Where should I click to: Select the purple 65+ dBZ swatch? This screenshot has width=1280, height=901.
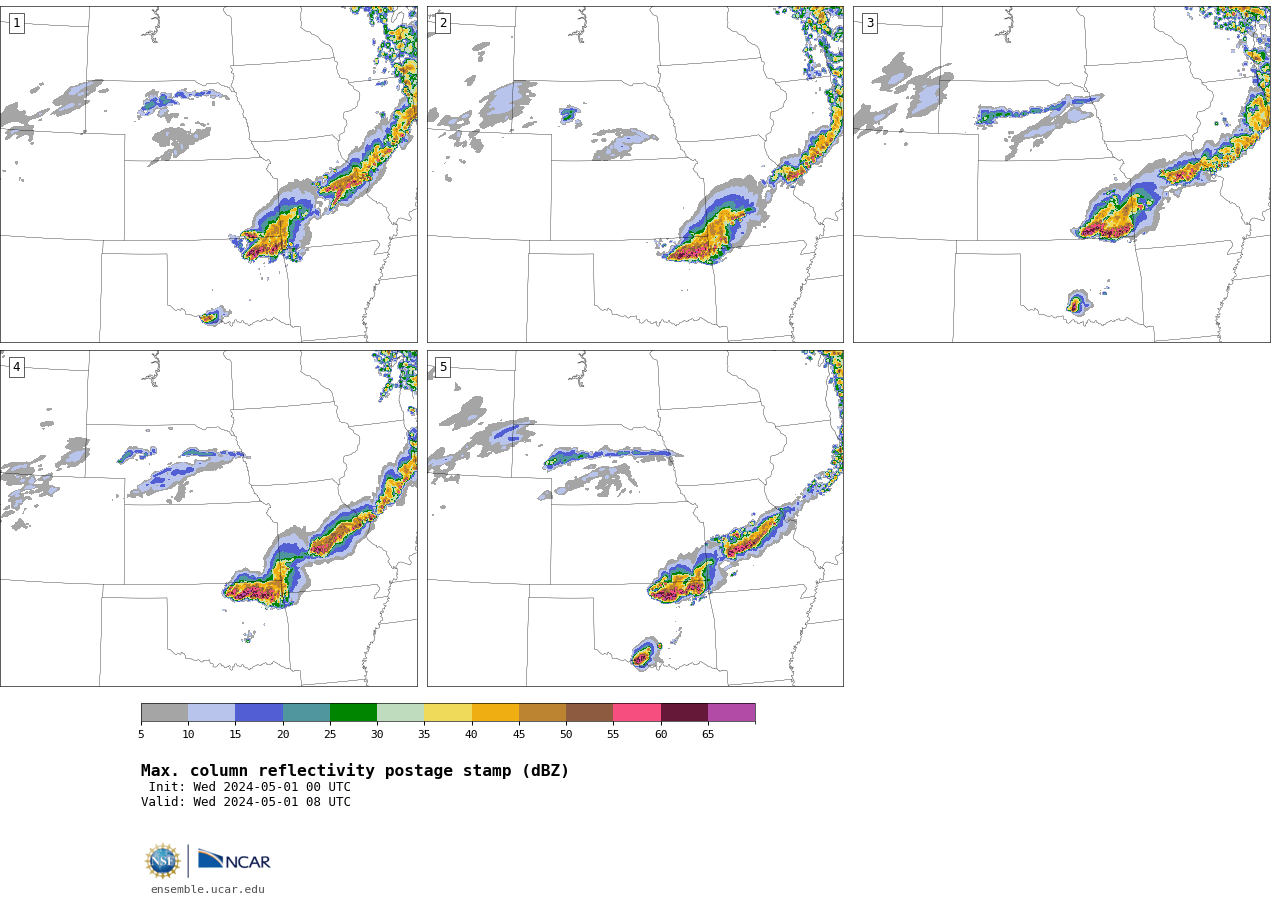731,713
